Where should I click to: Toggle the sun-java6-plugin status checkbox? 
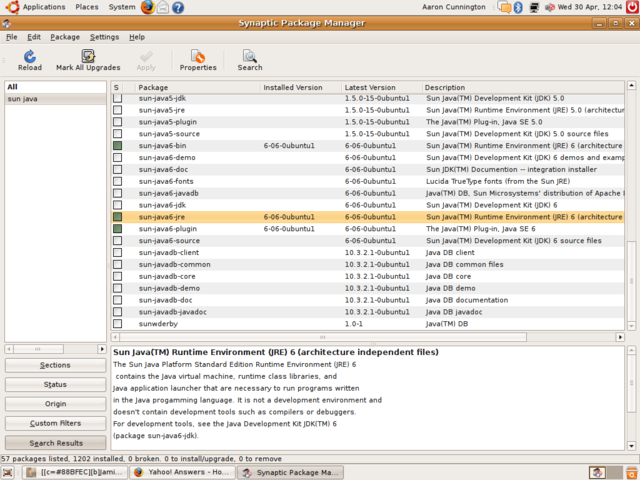click(118, 228)
